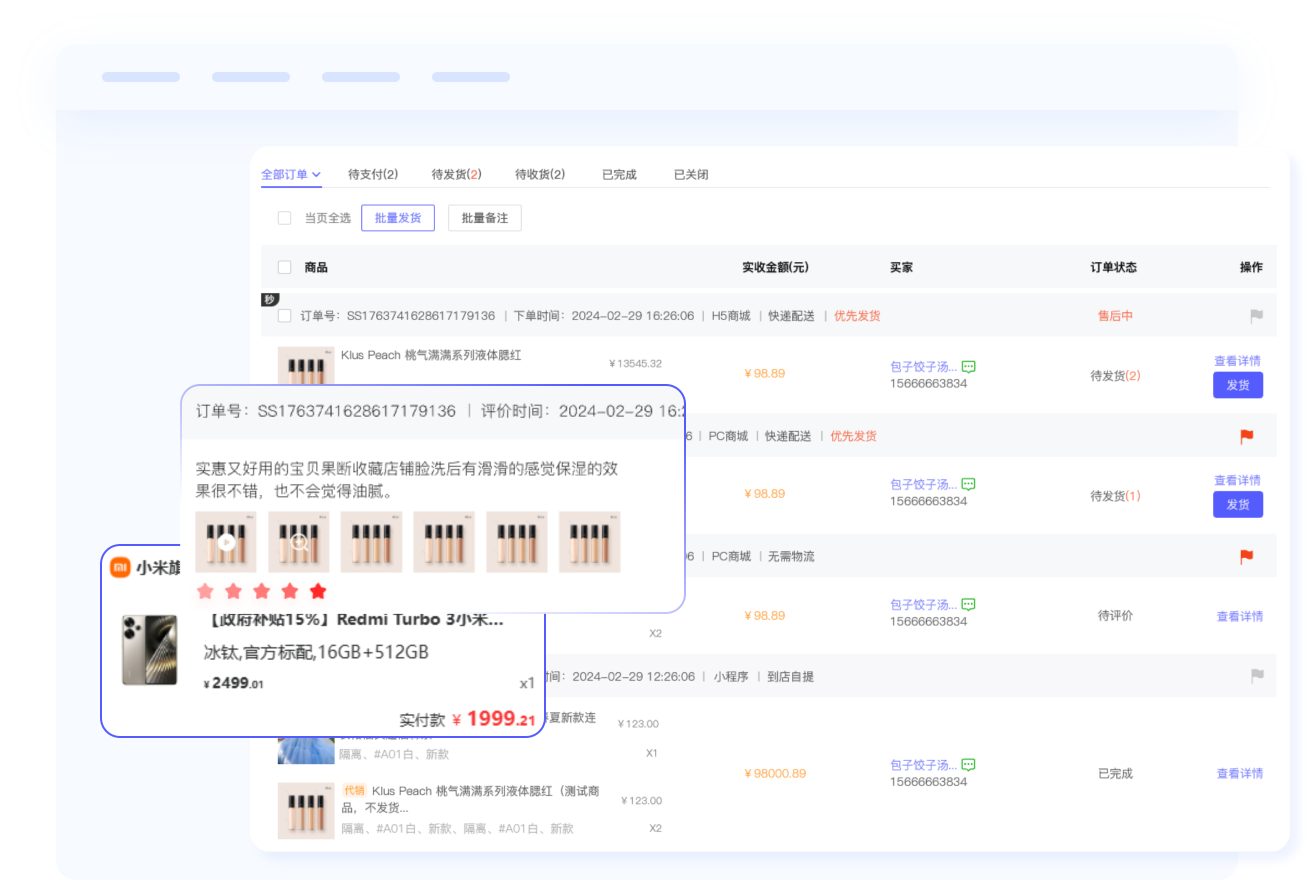Image resolution: width=1310 pixels, height=880 pixels.
Task: Open 查看详情 for the 待评价 order
Action: pos(1239,616)
